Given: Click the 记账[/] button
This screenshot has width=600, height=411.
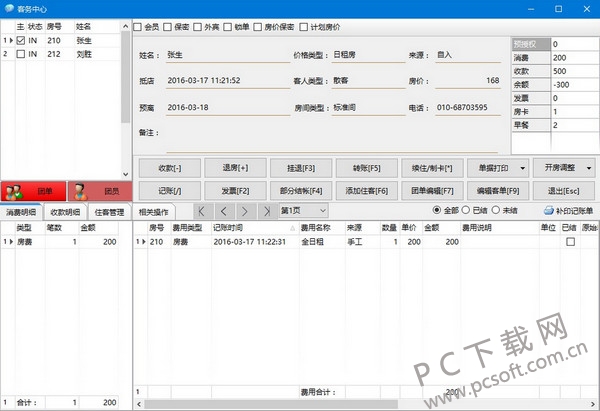Looking at the screenshot, I should 170,191.
